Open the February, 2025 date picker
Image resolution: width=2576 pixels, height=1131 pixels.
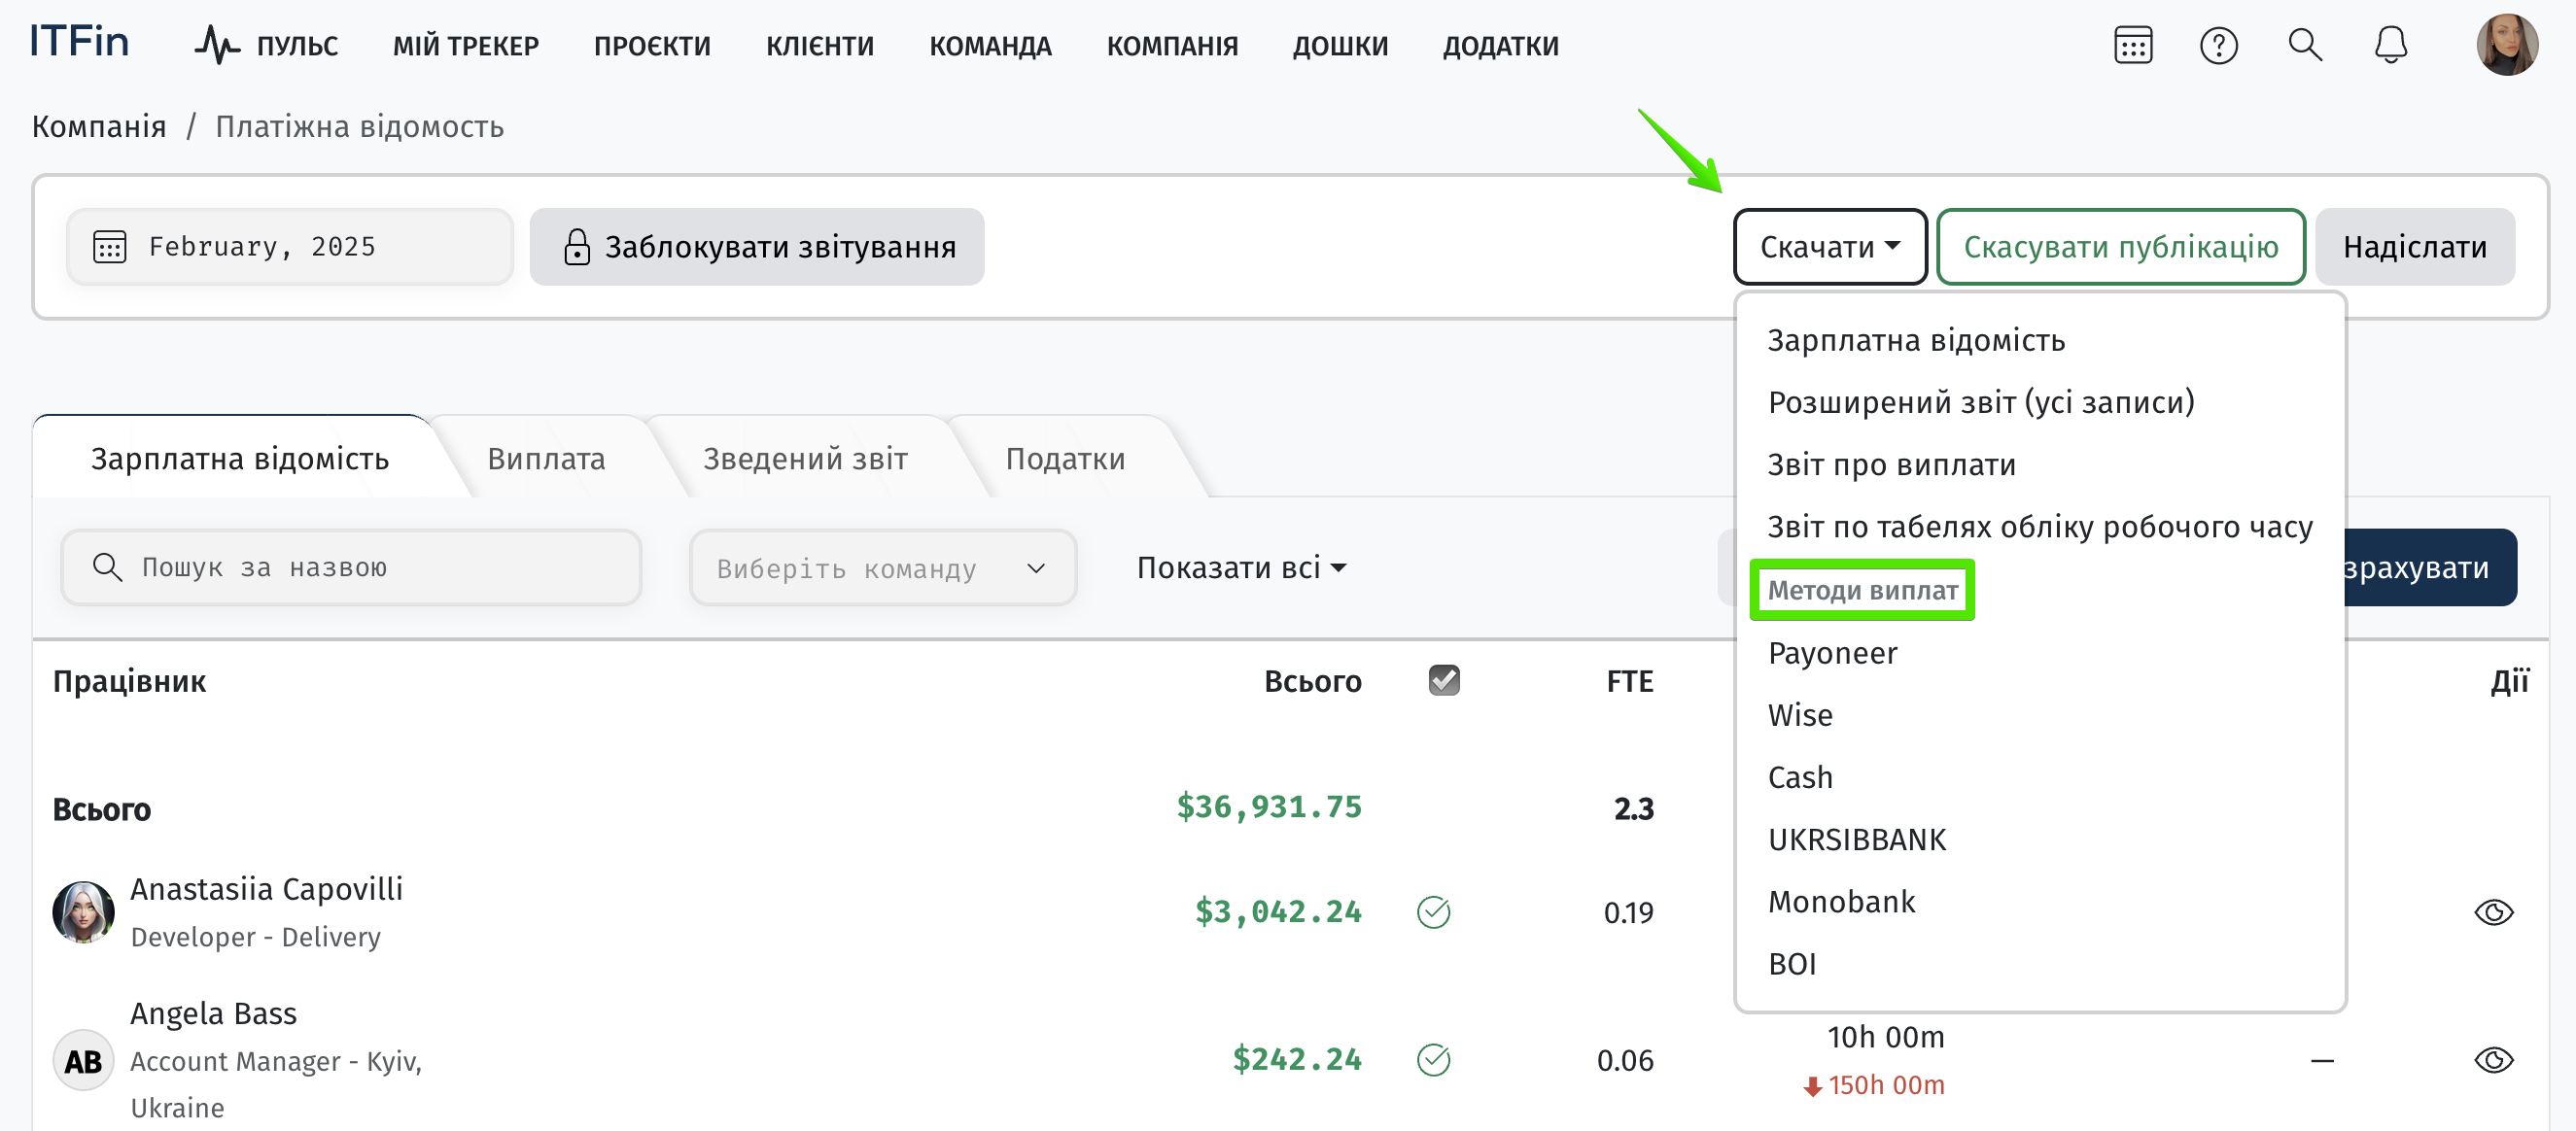290,246
